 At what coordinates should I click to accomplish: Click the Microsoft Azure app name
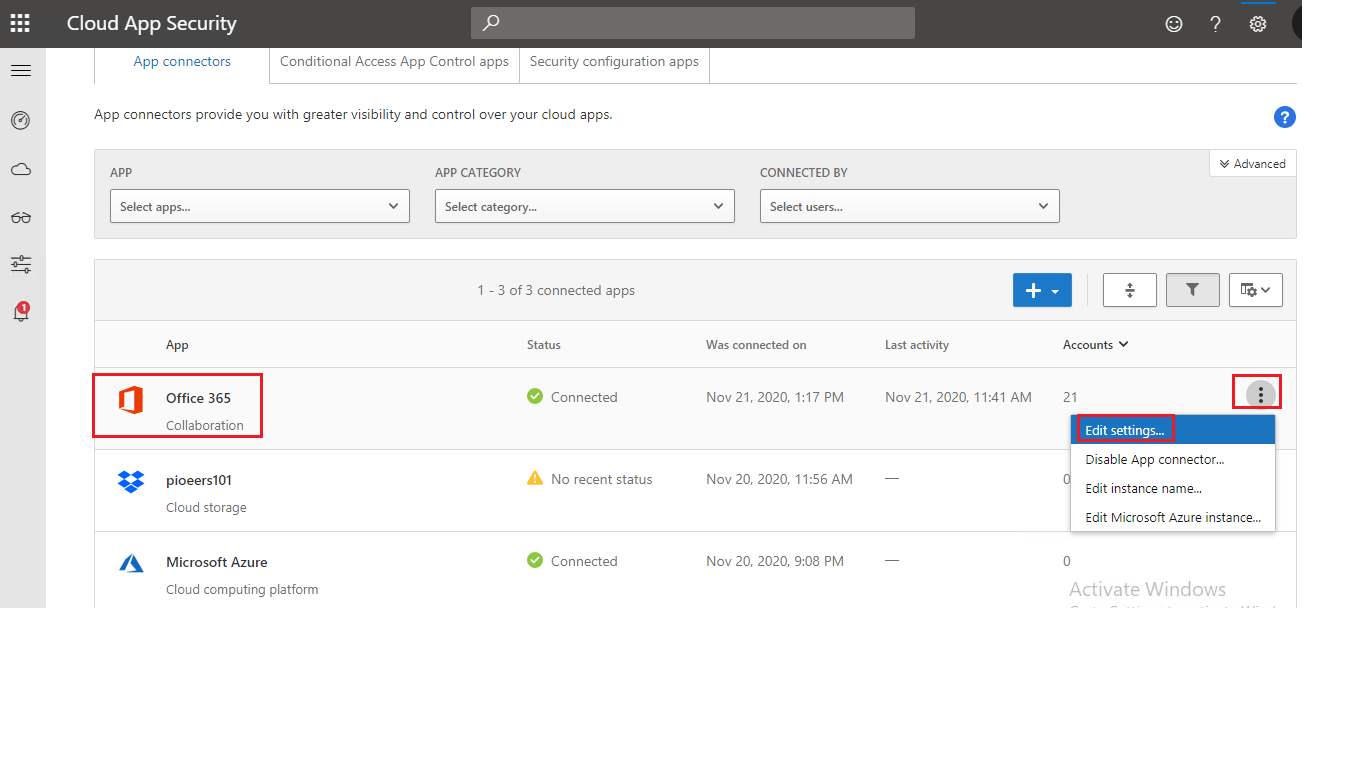(x=216, y=562)
